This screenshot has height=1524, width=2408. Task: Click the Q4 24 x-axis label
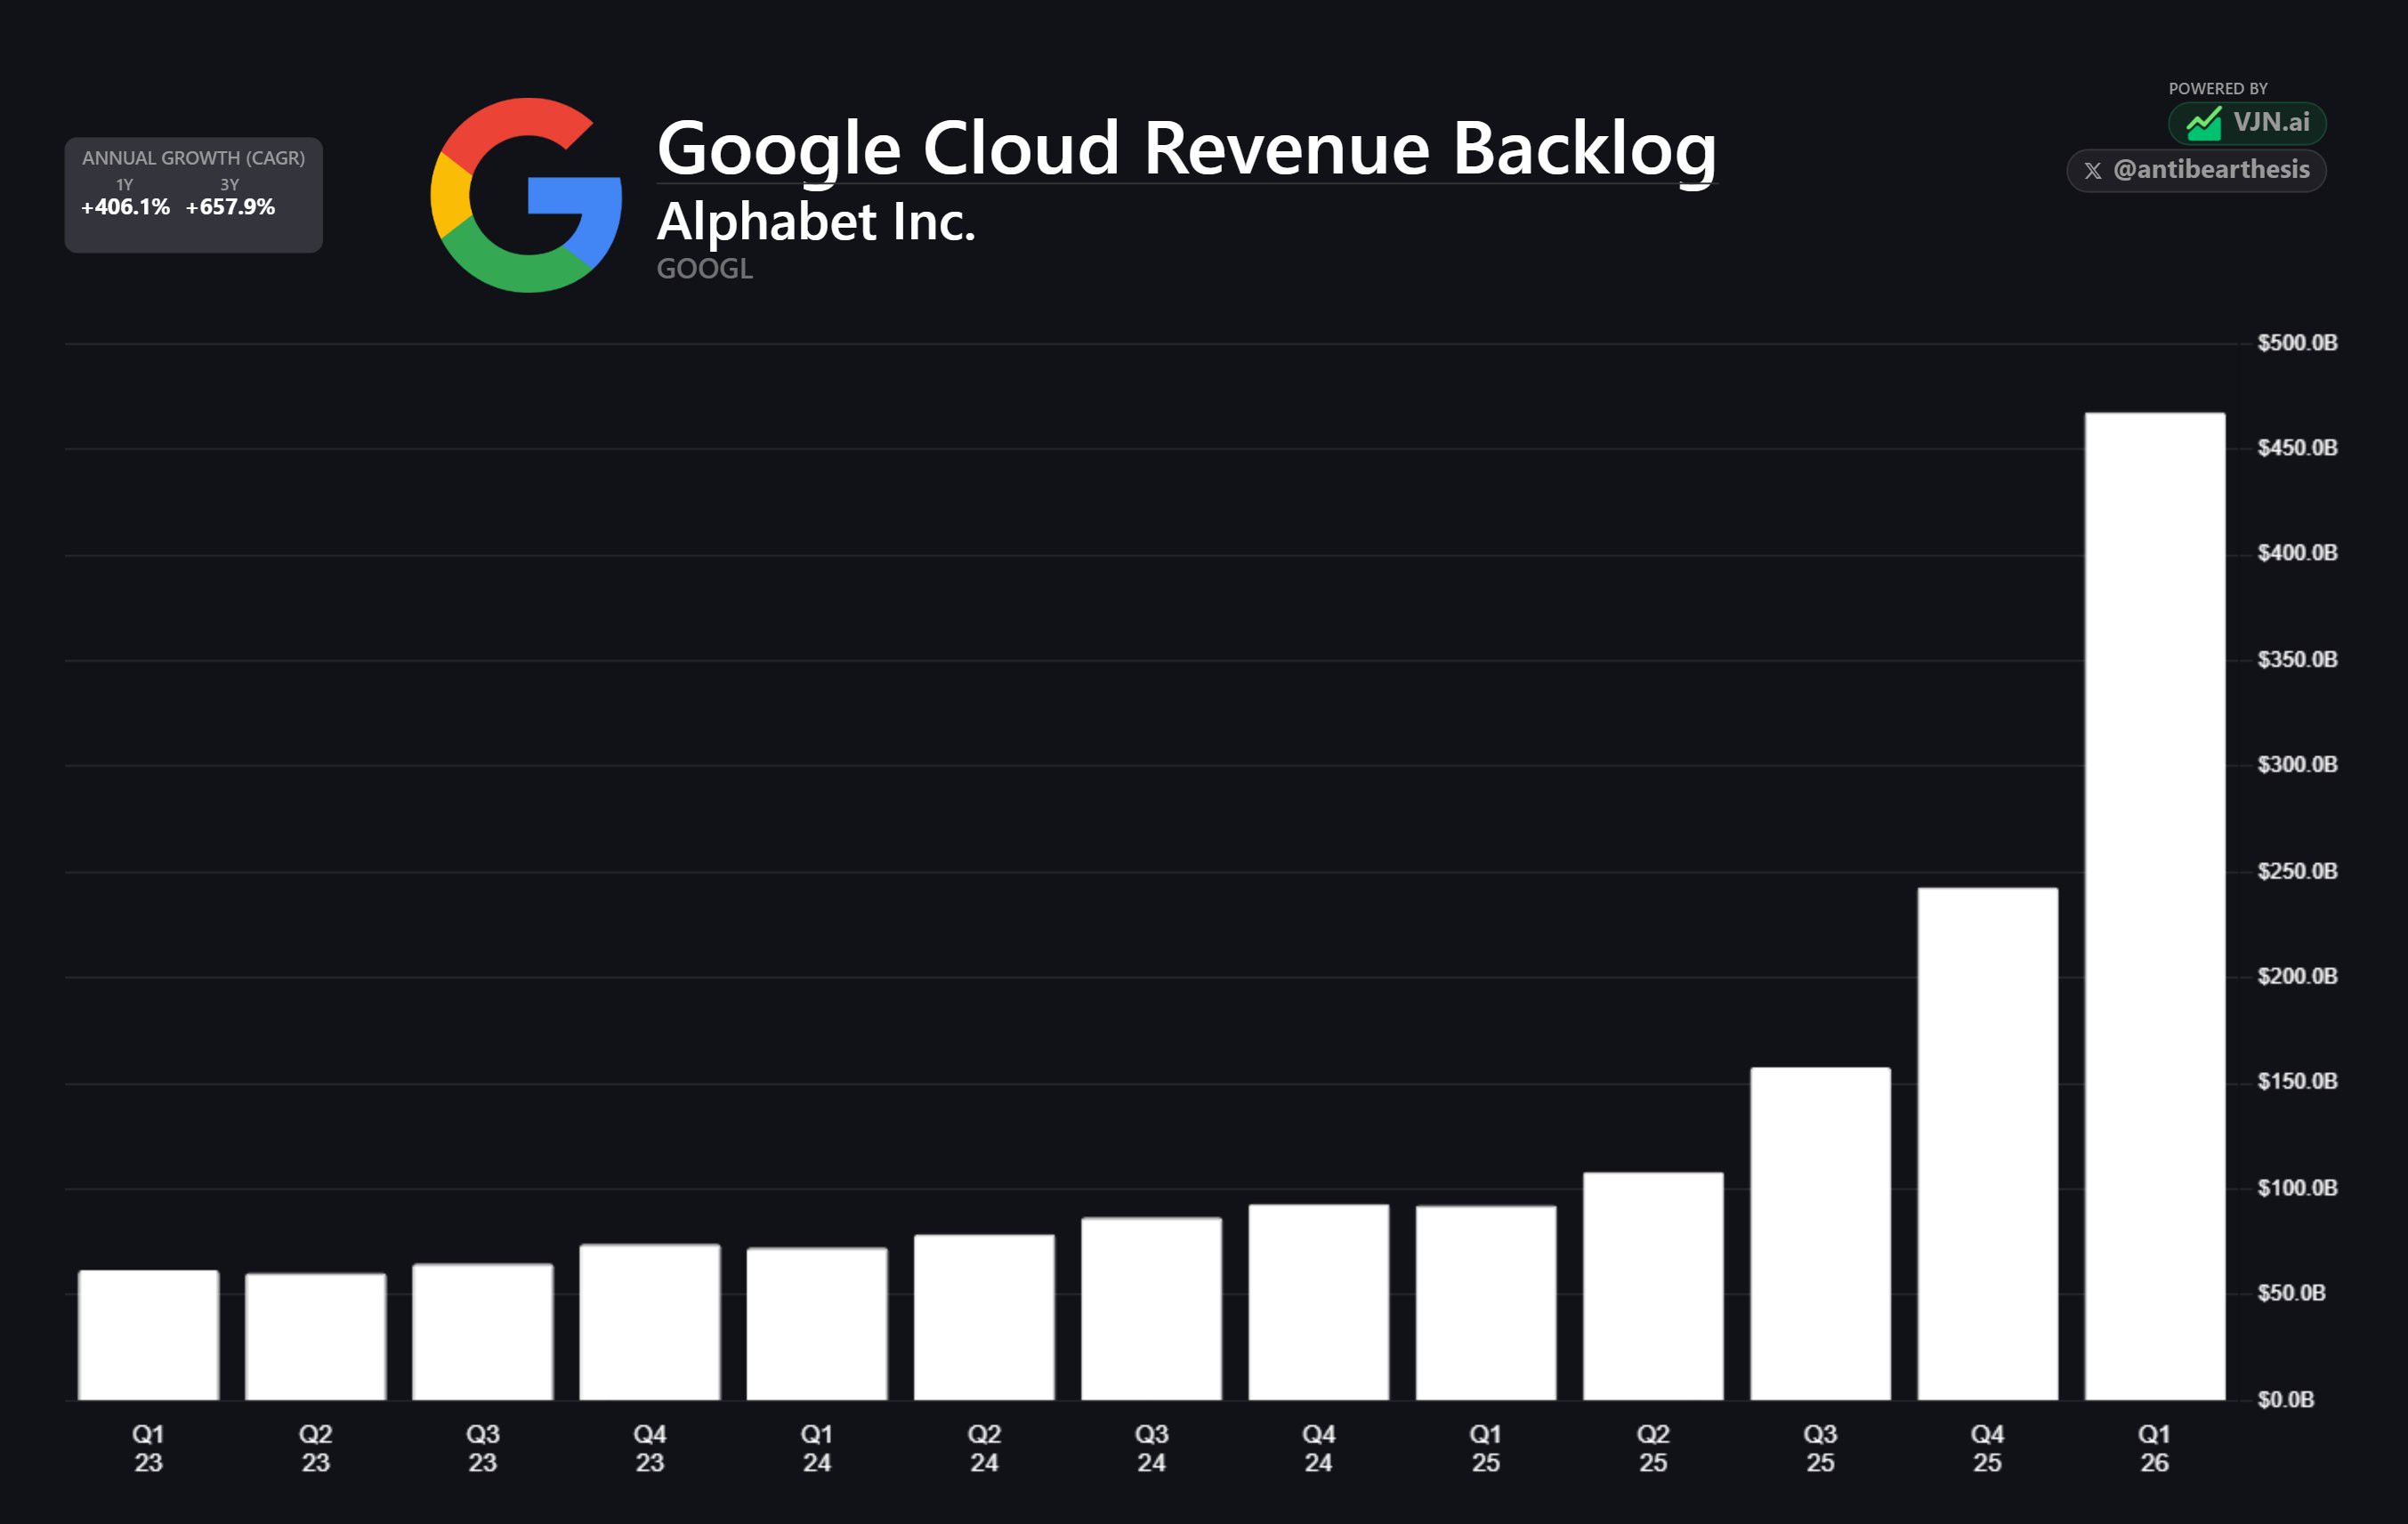click(1319, 1448)
